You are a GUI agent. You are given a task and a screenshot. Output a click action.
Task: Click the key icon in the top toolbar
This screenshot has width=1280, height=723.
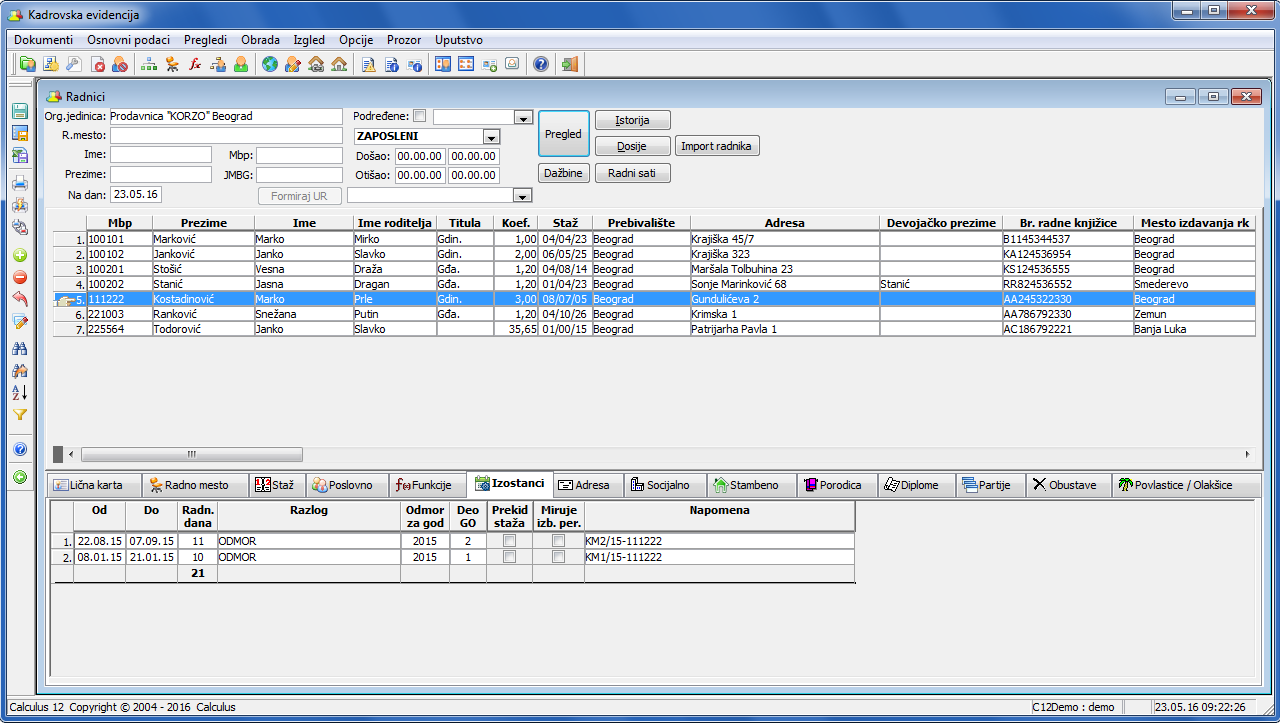coord(73,65)
